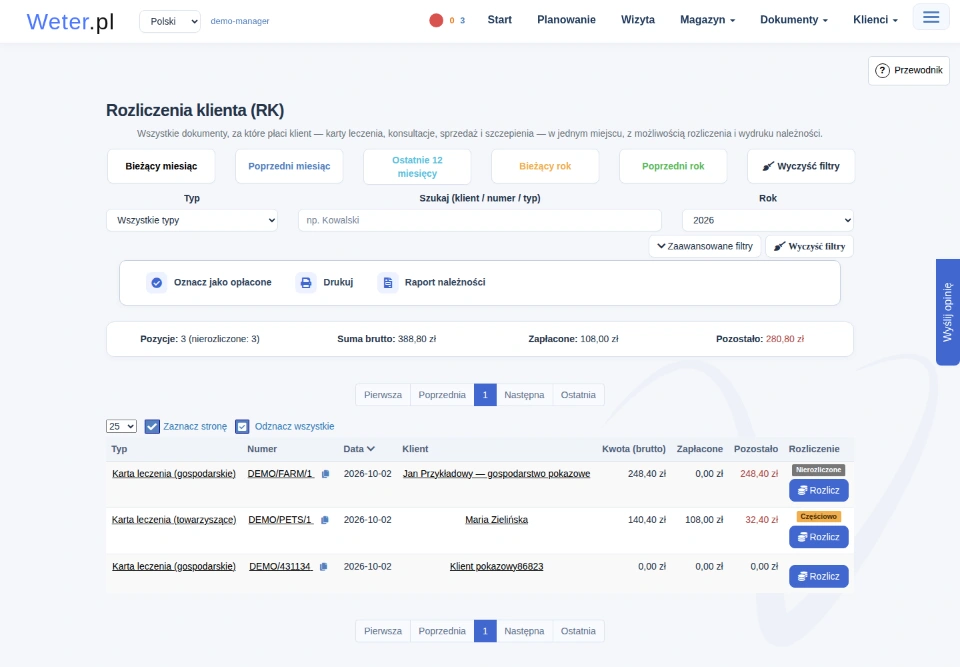This screenshot has height=667, width=960.
Task: Open the rows-per-page 25 dropdown
Action: [x=121, y=426]
